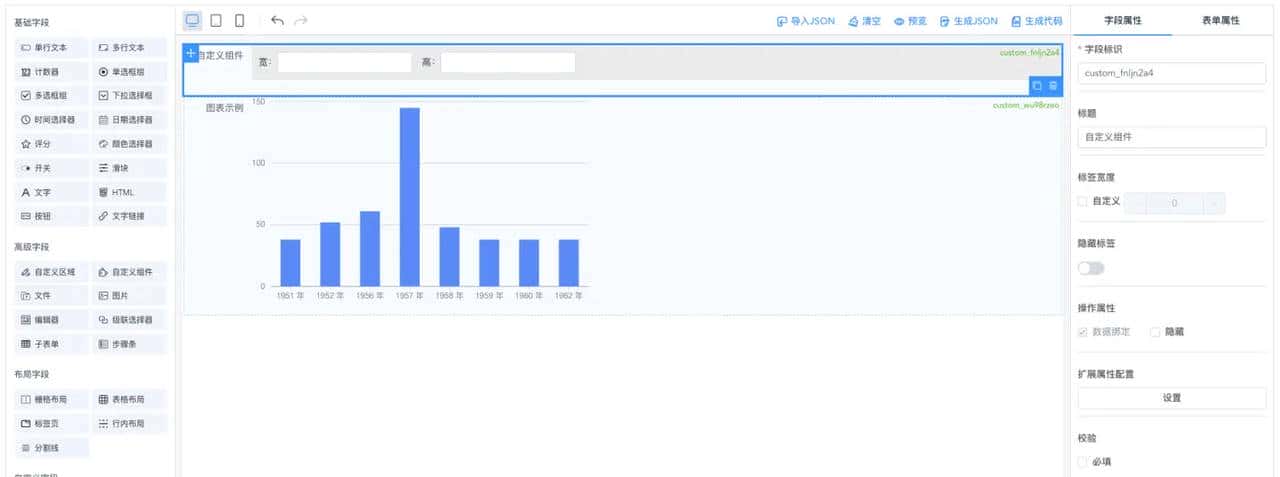1280x477 pixels.
Task: Add 级联选择器 field
Action: (x=129, y=320)
